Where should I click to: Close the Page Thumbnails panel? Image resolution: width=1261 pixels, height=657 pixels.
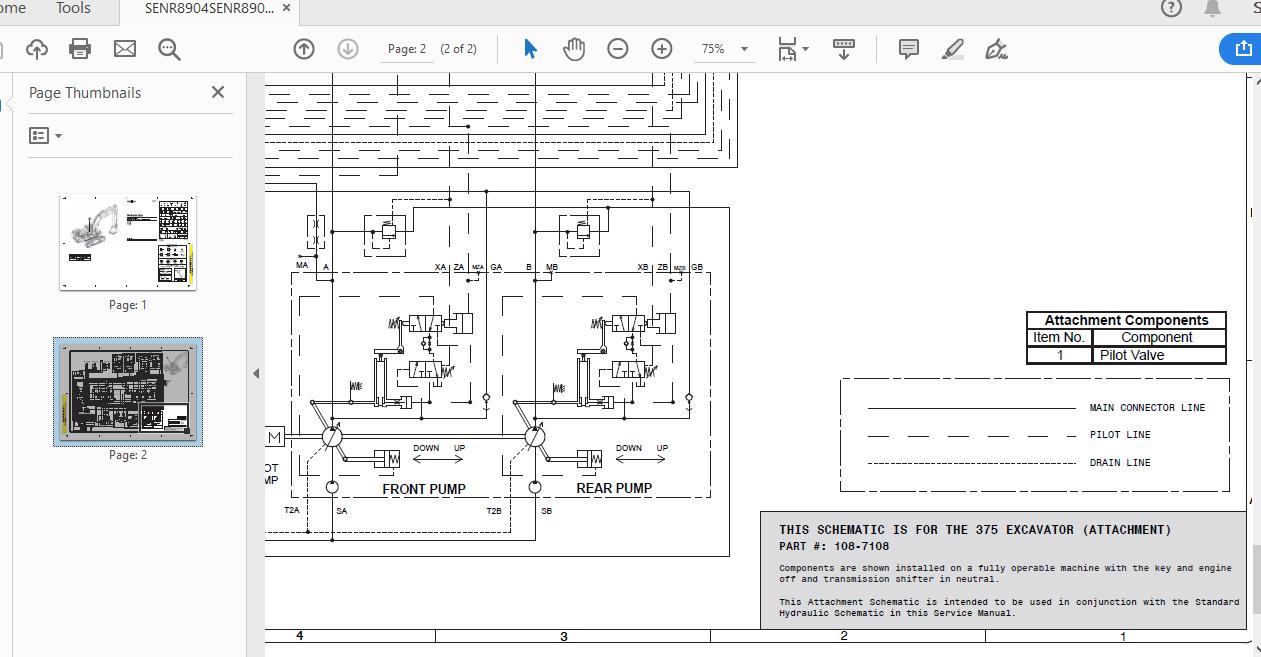218,92
